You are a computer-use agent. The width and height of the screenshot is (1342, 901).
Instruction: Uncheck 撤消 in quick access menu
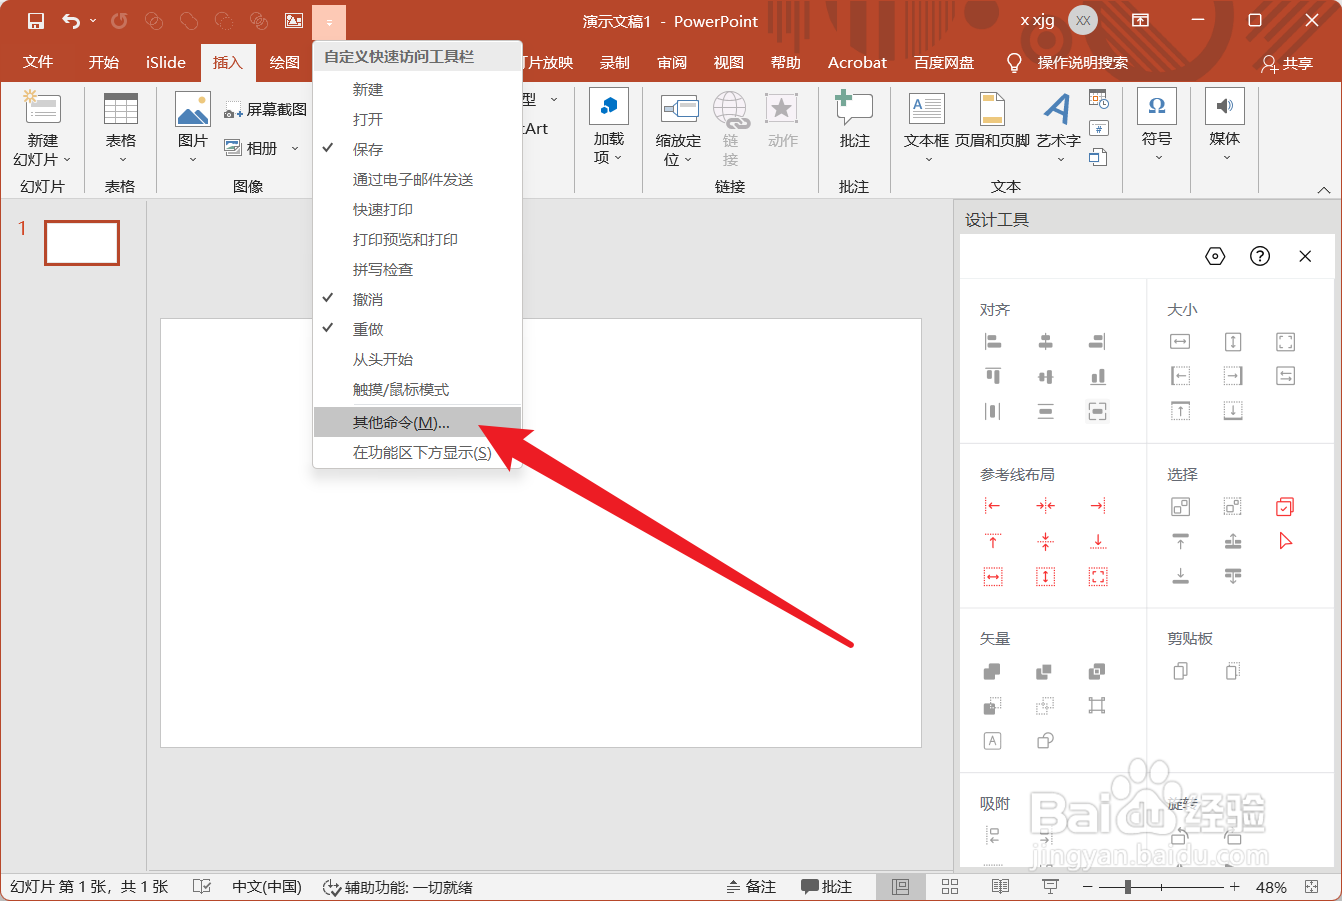pos(418,299)
